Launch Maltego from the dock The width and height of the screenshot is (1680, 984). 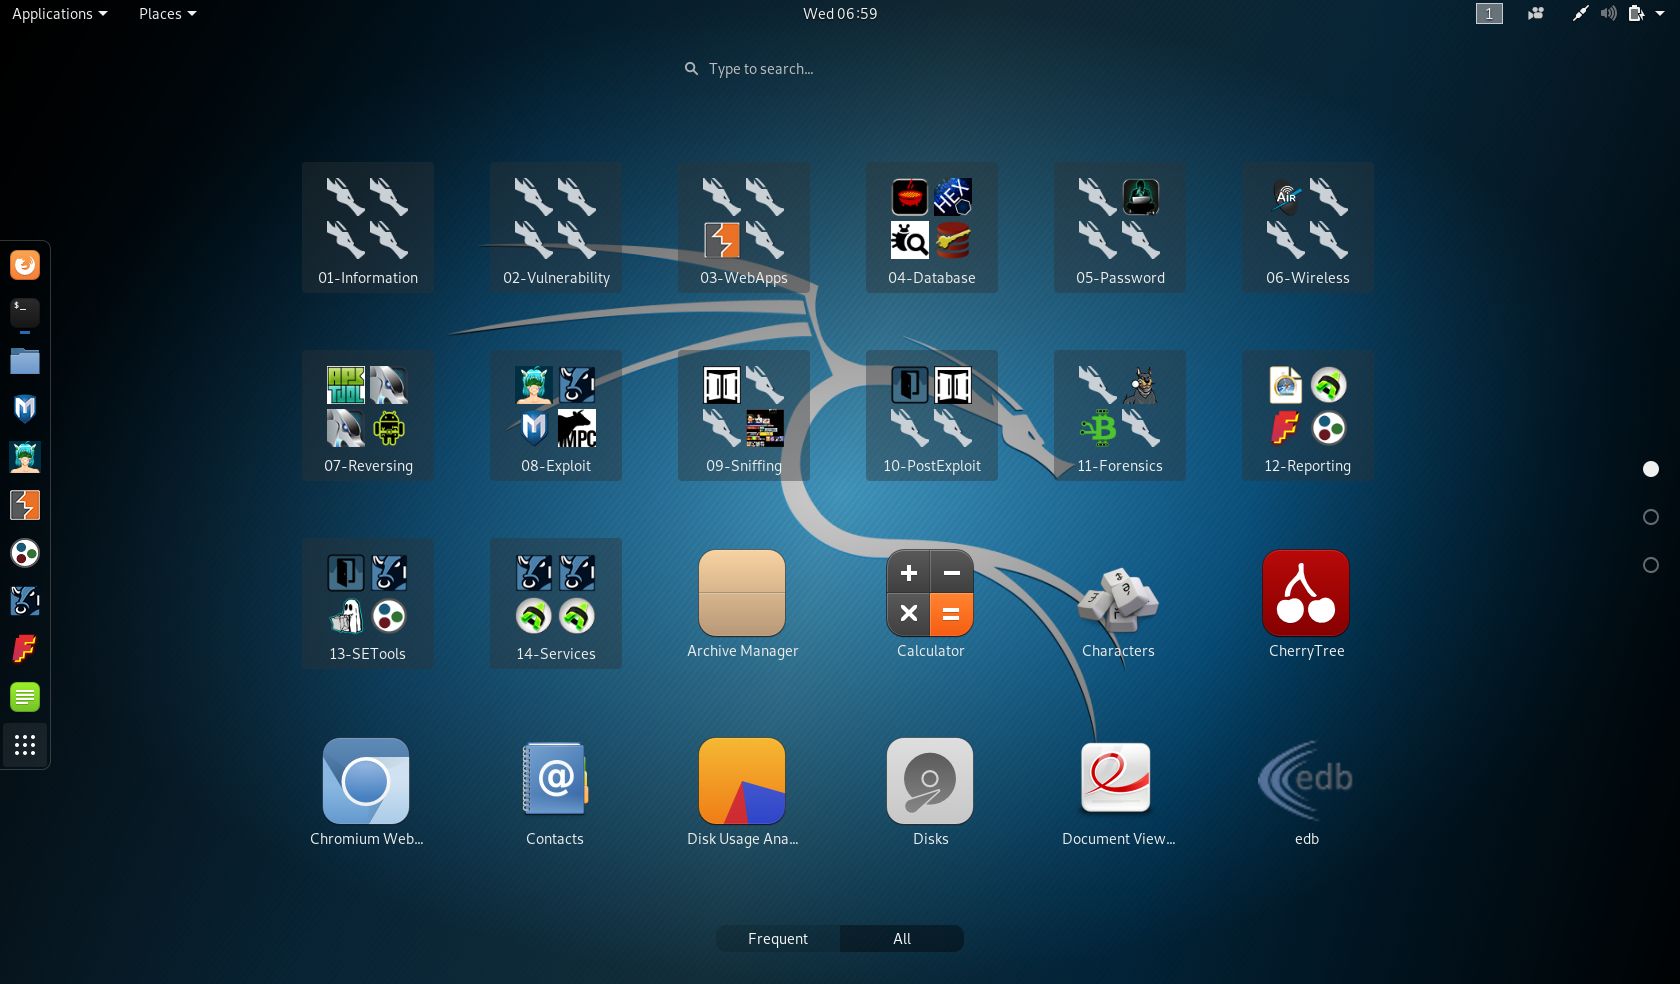click(25, 553)
